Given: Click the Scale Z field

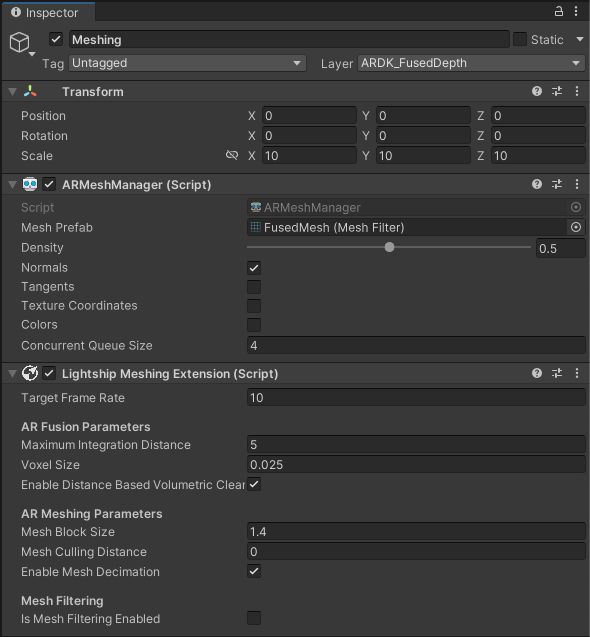Looking at the screenshot, I should coord(538,155).
